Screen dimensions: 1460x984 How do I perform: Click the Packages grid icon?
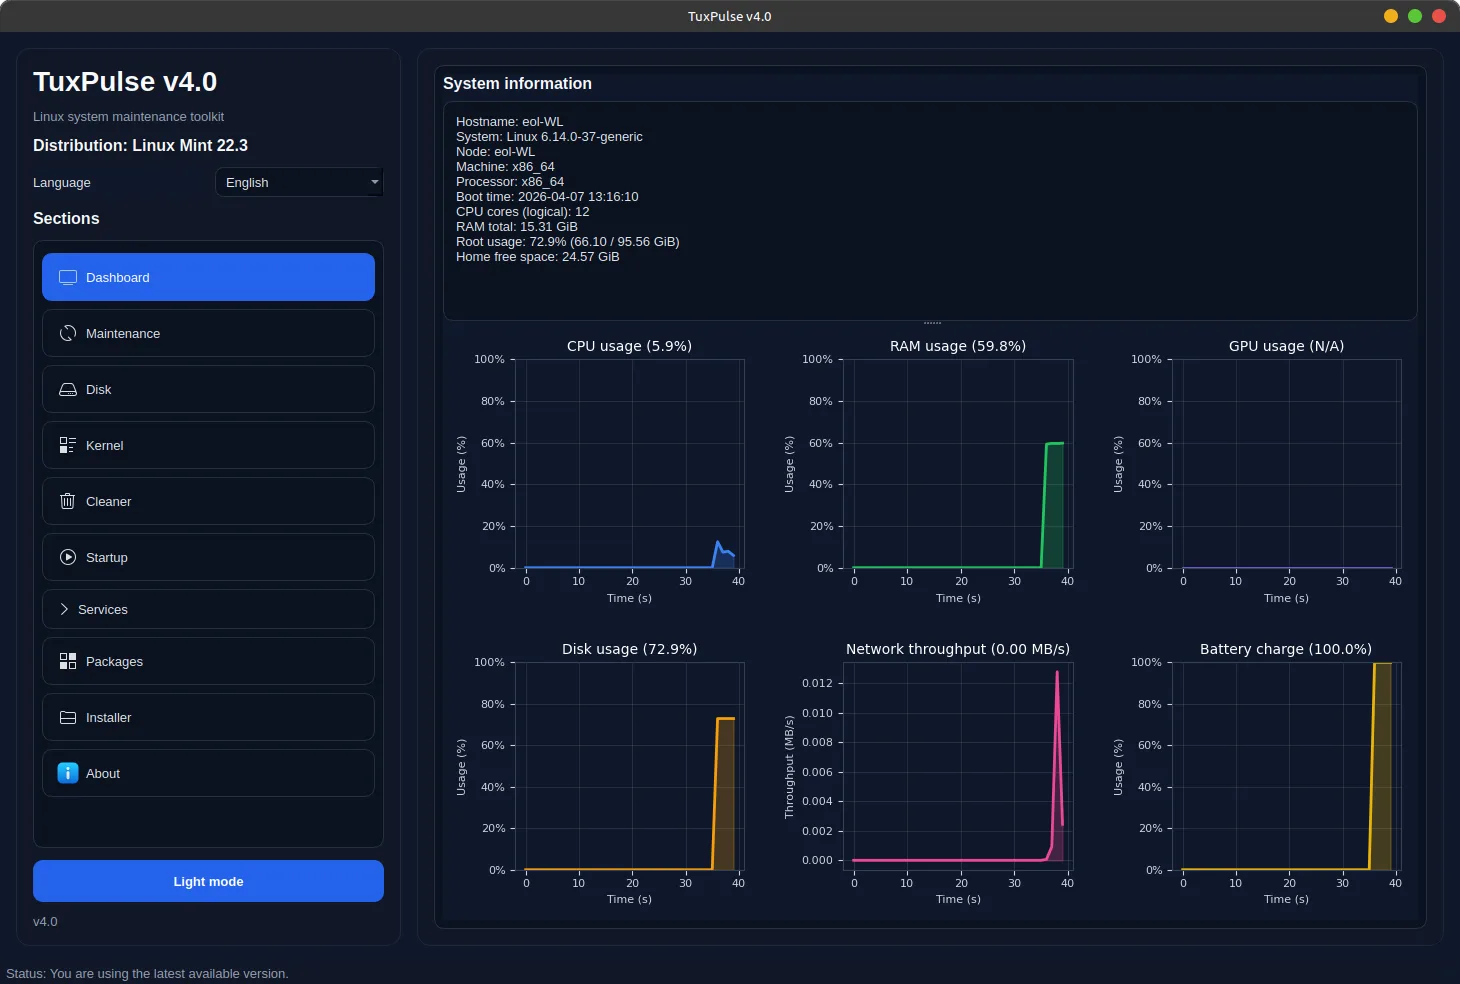[x=67, y=661]
